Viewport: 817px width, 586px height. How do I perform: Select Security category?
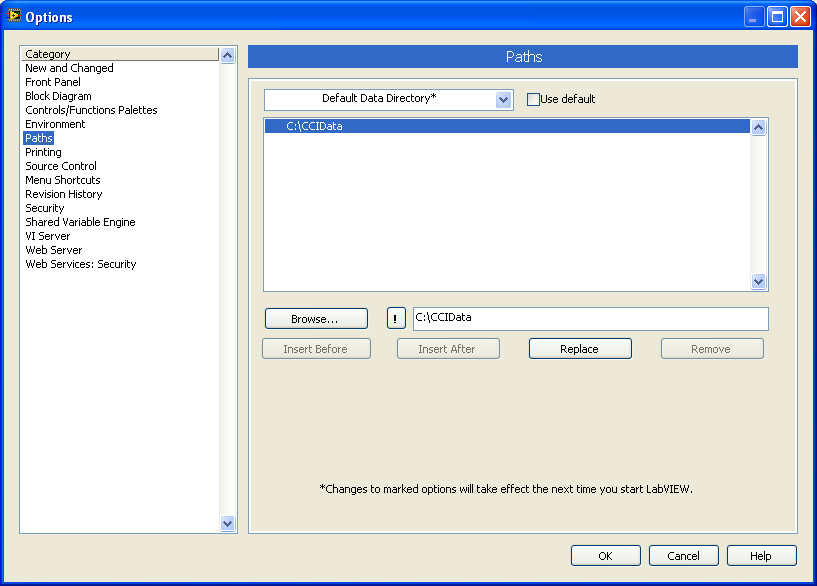pyautogui.click(x=45, y=208)
